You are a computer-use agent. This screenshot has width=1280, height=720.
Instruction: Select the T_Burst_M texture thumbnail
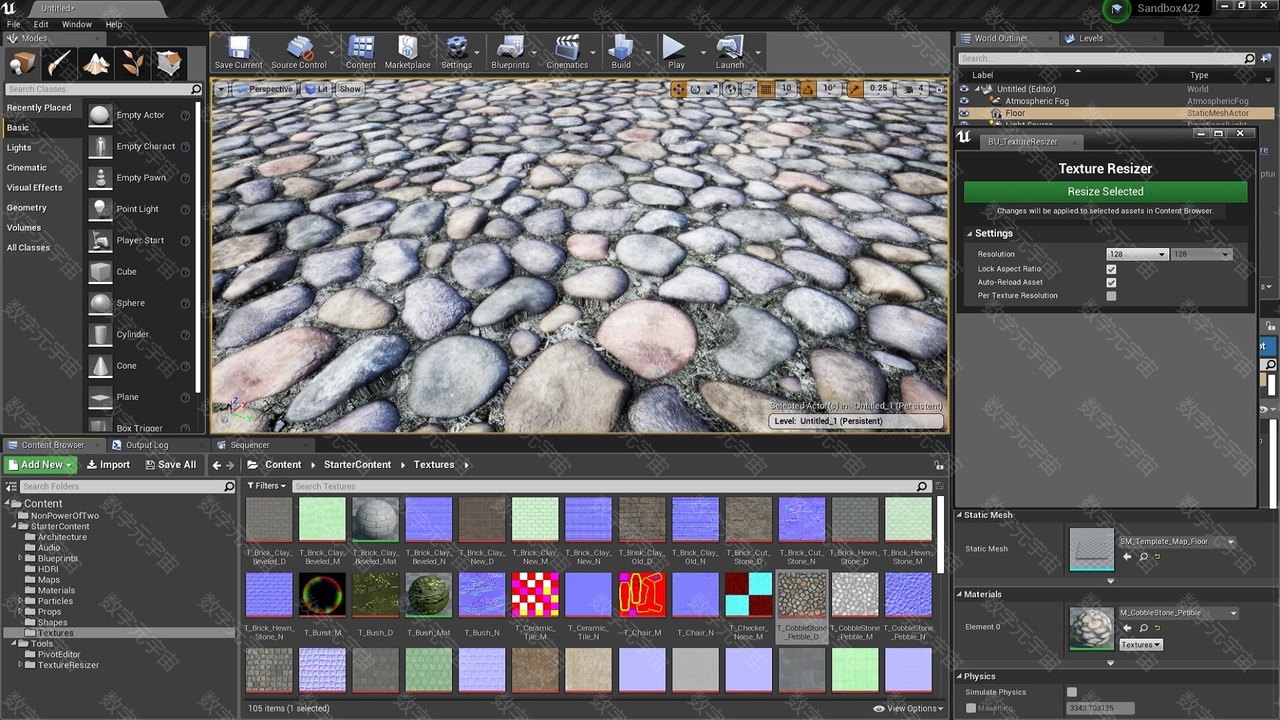point(323,594)
